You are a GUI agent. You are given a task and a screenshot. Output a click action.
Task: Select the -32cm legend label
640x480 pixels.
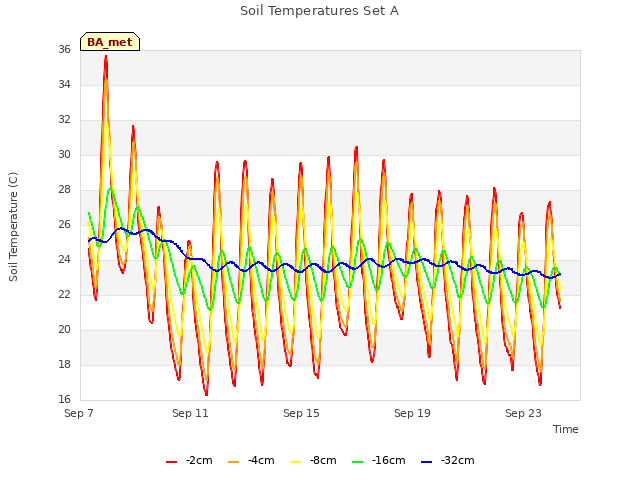coord(458,460)
